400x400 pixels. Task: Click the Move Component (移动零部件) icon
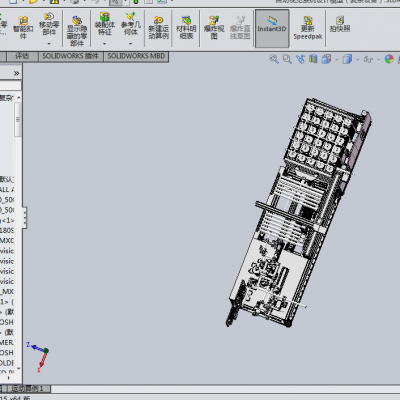click(49, 24)
